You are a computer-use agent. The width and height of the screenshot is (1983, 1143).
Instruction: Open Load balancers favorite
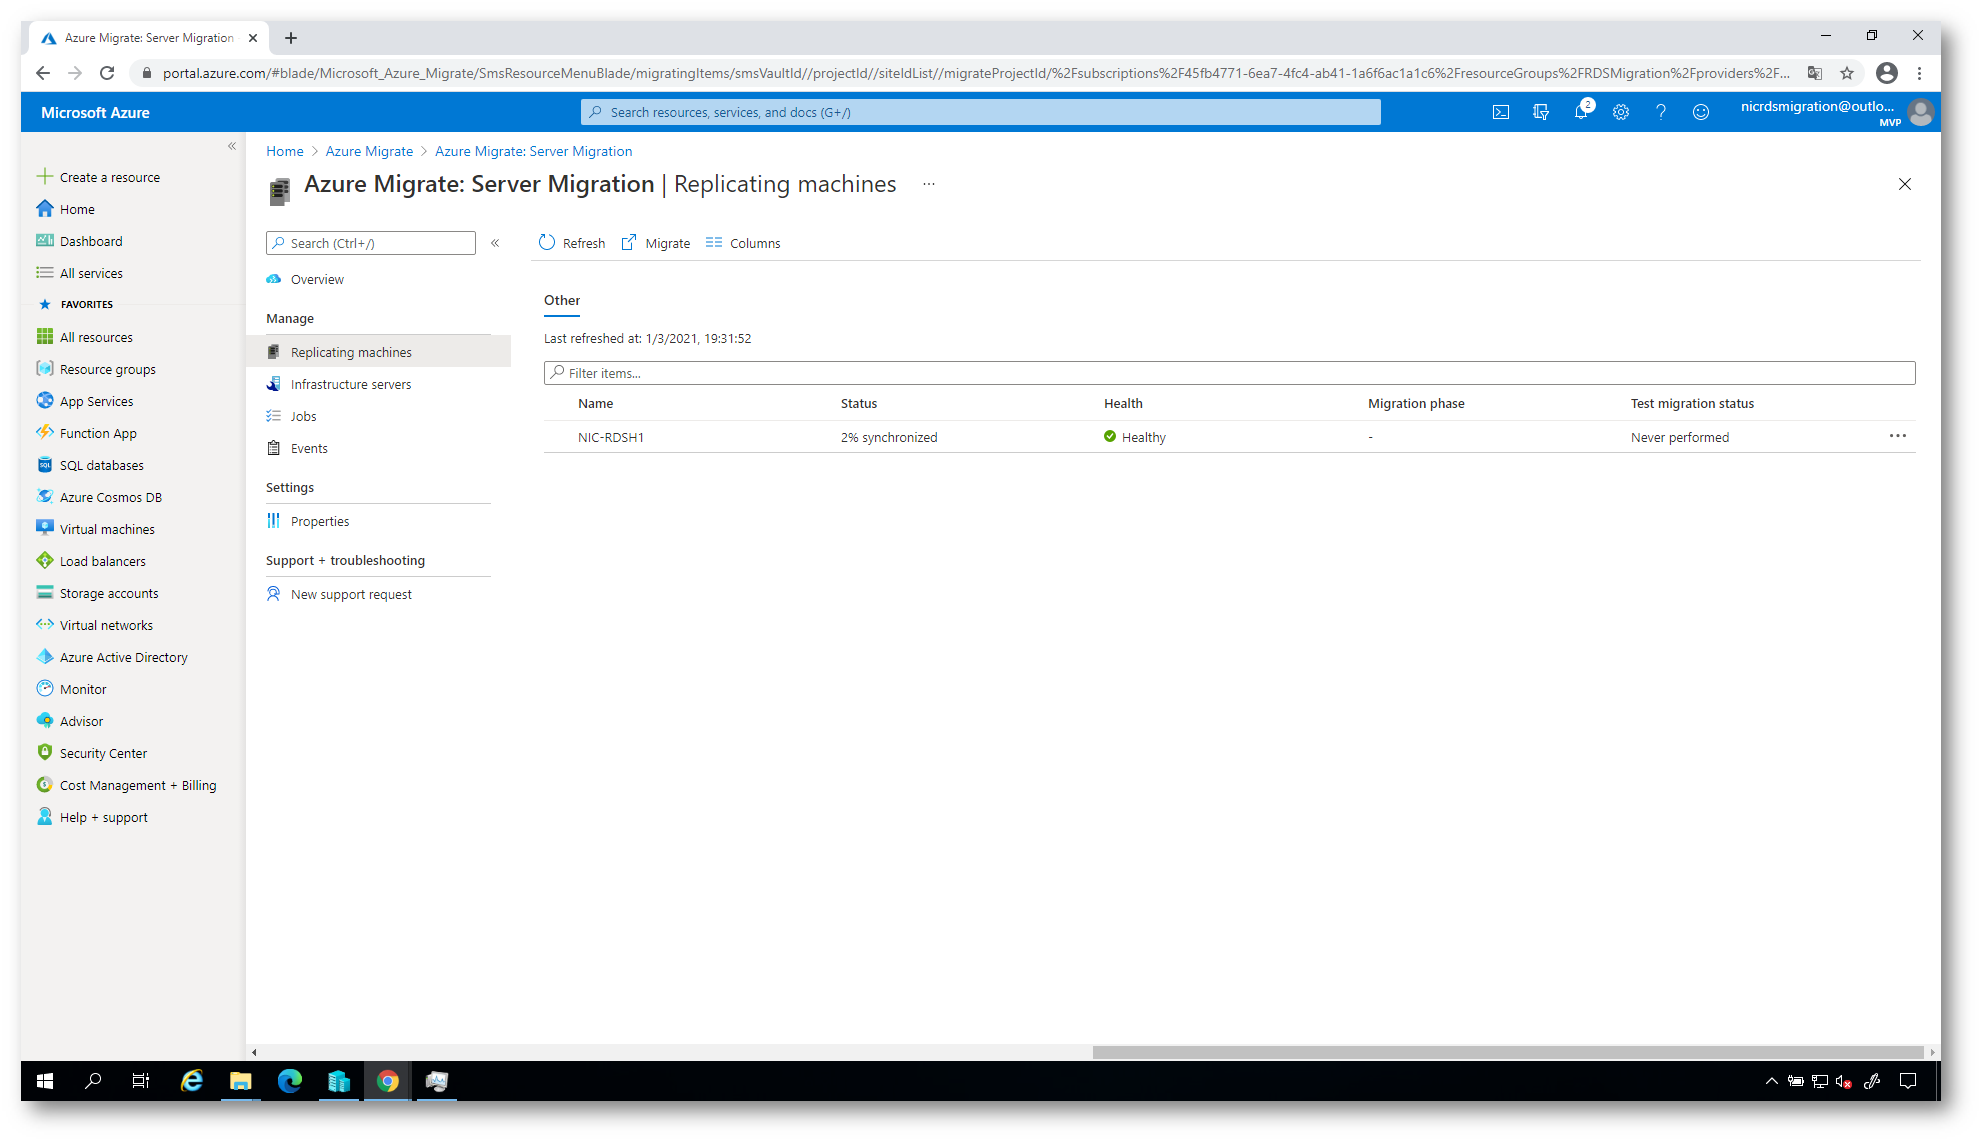(91, 561)
